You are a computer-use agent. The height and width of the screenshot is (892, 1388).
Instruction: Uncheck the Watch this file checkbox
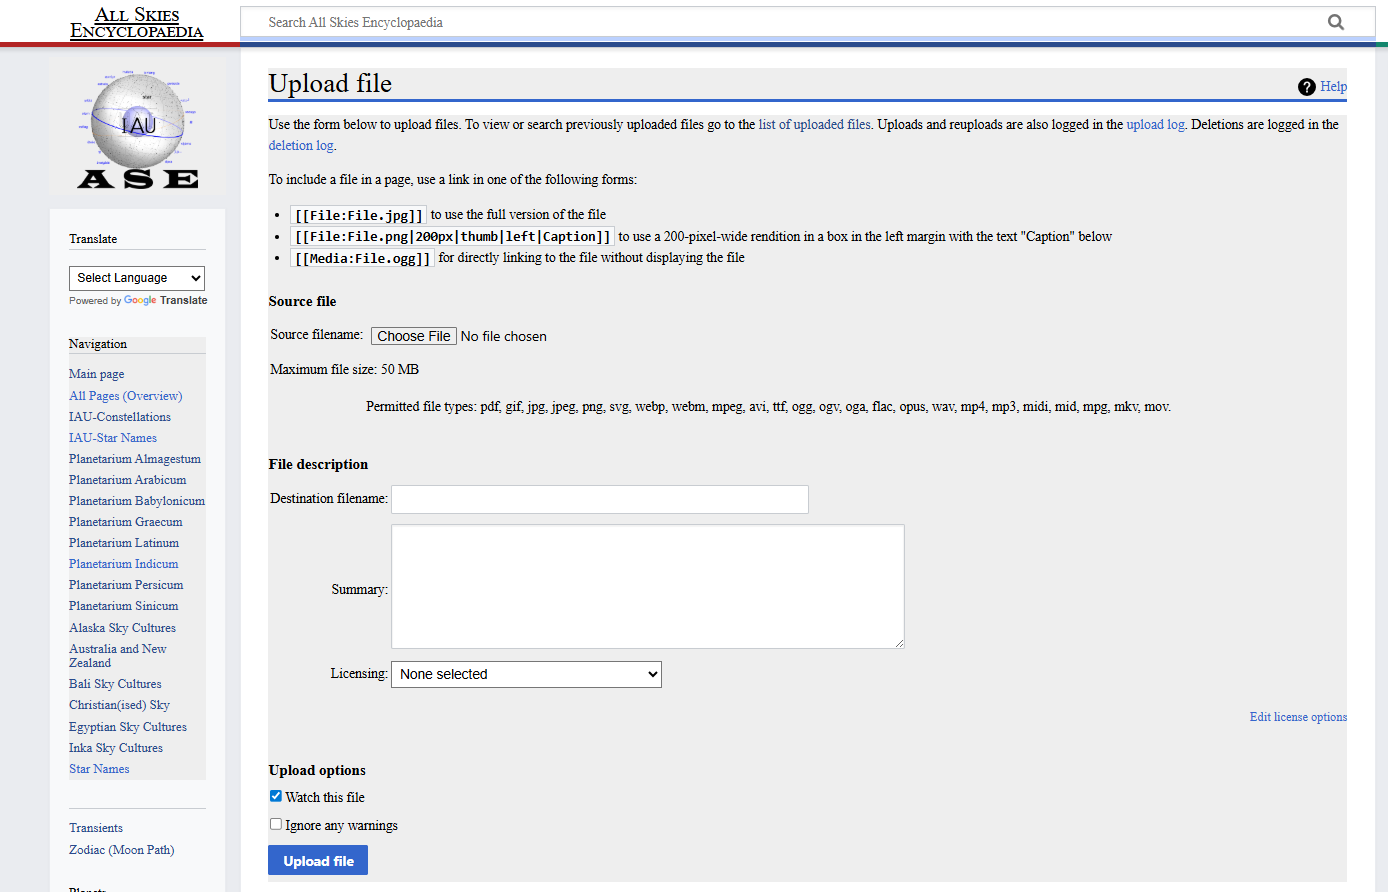(x=276, y=796)
